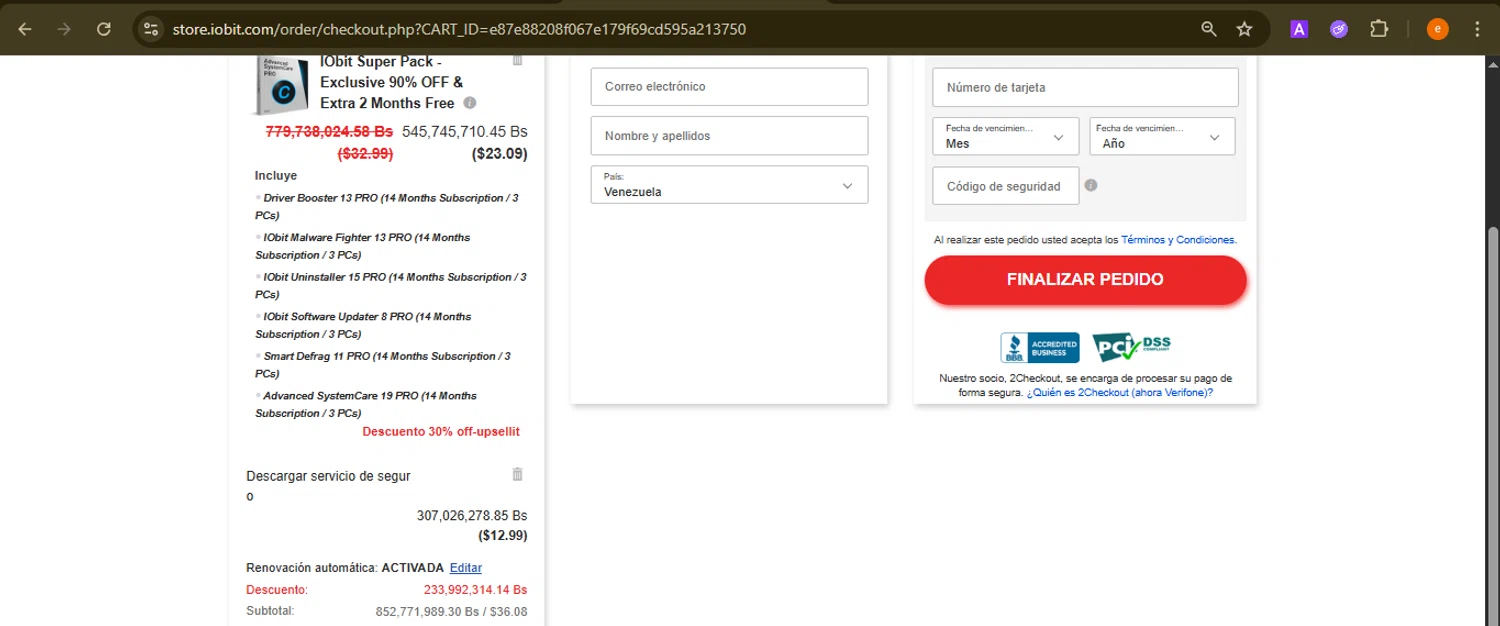This screenshot has width=1500, height=626.
Task: Open the round purple extension icon
Action: click(x=1339, y=29)
